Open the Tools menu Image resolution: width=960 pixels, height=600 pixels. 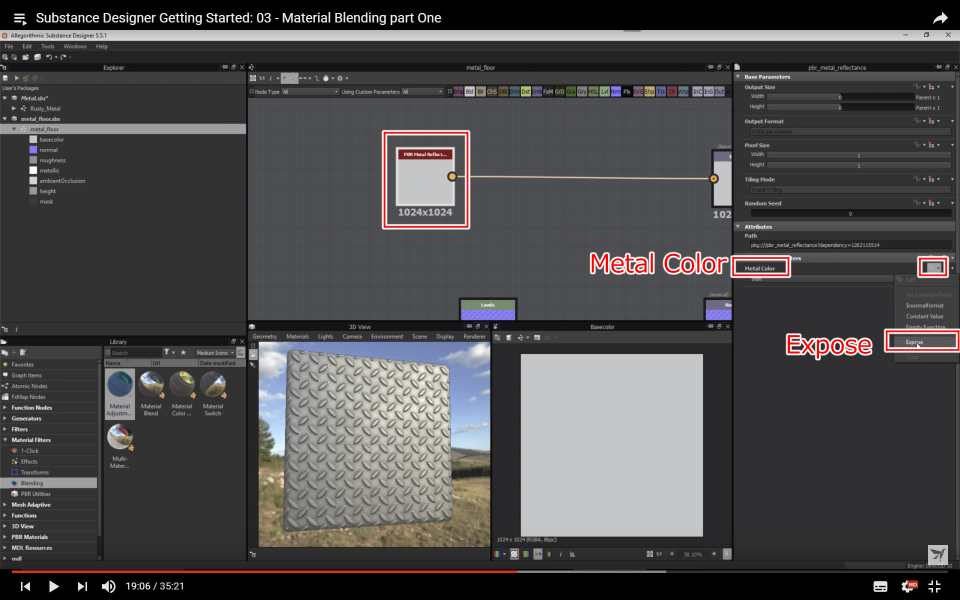pos(48,46)
